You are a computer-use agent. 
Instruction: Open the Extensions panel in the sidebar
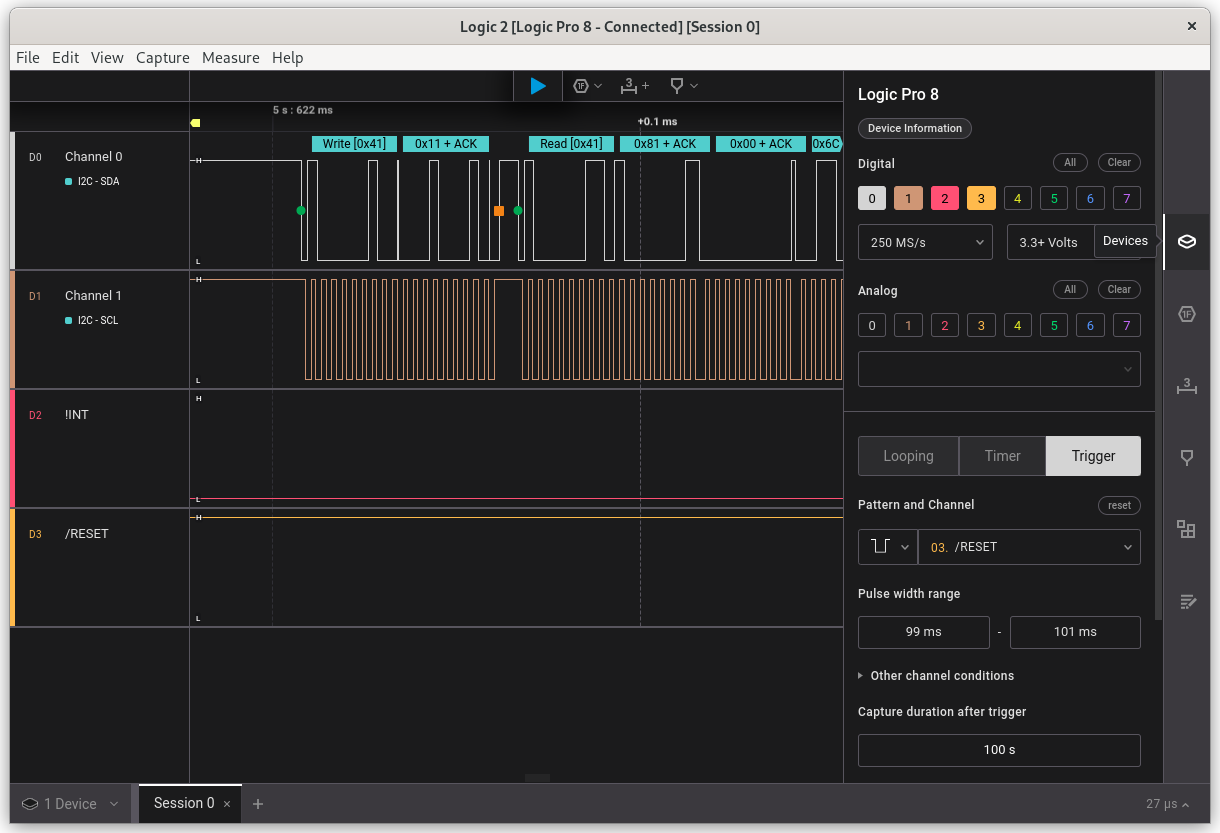click(1187, 529)
